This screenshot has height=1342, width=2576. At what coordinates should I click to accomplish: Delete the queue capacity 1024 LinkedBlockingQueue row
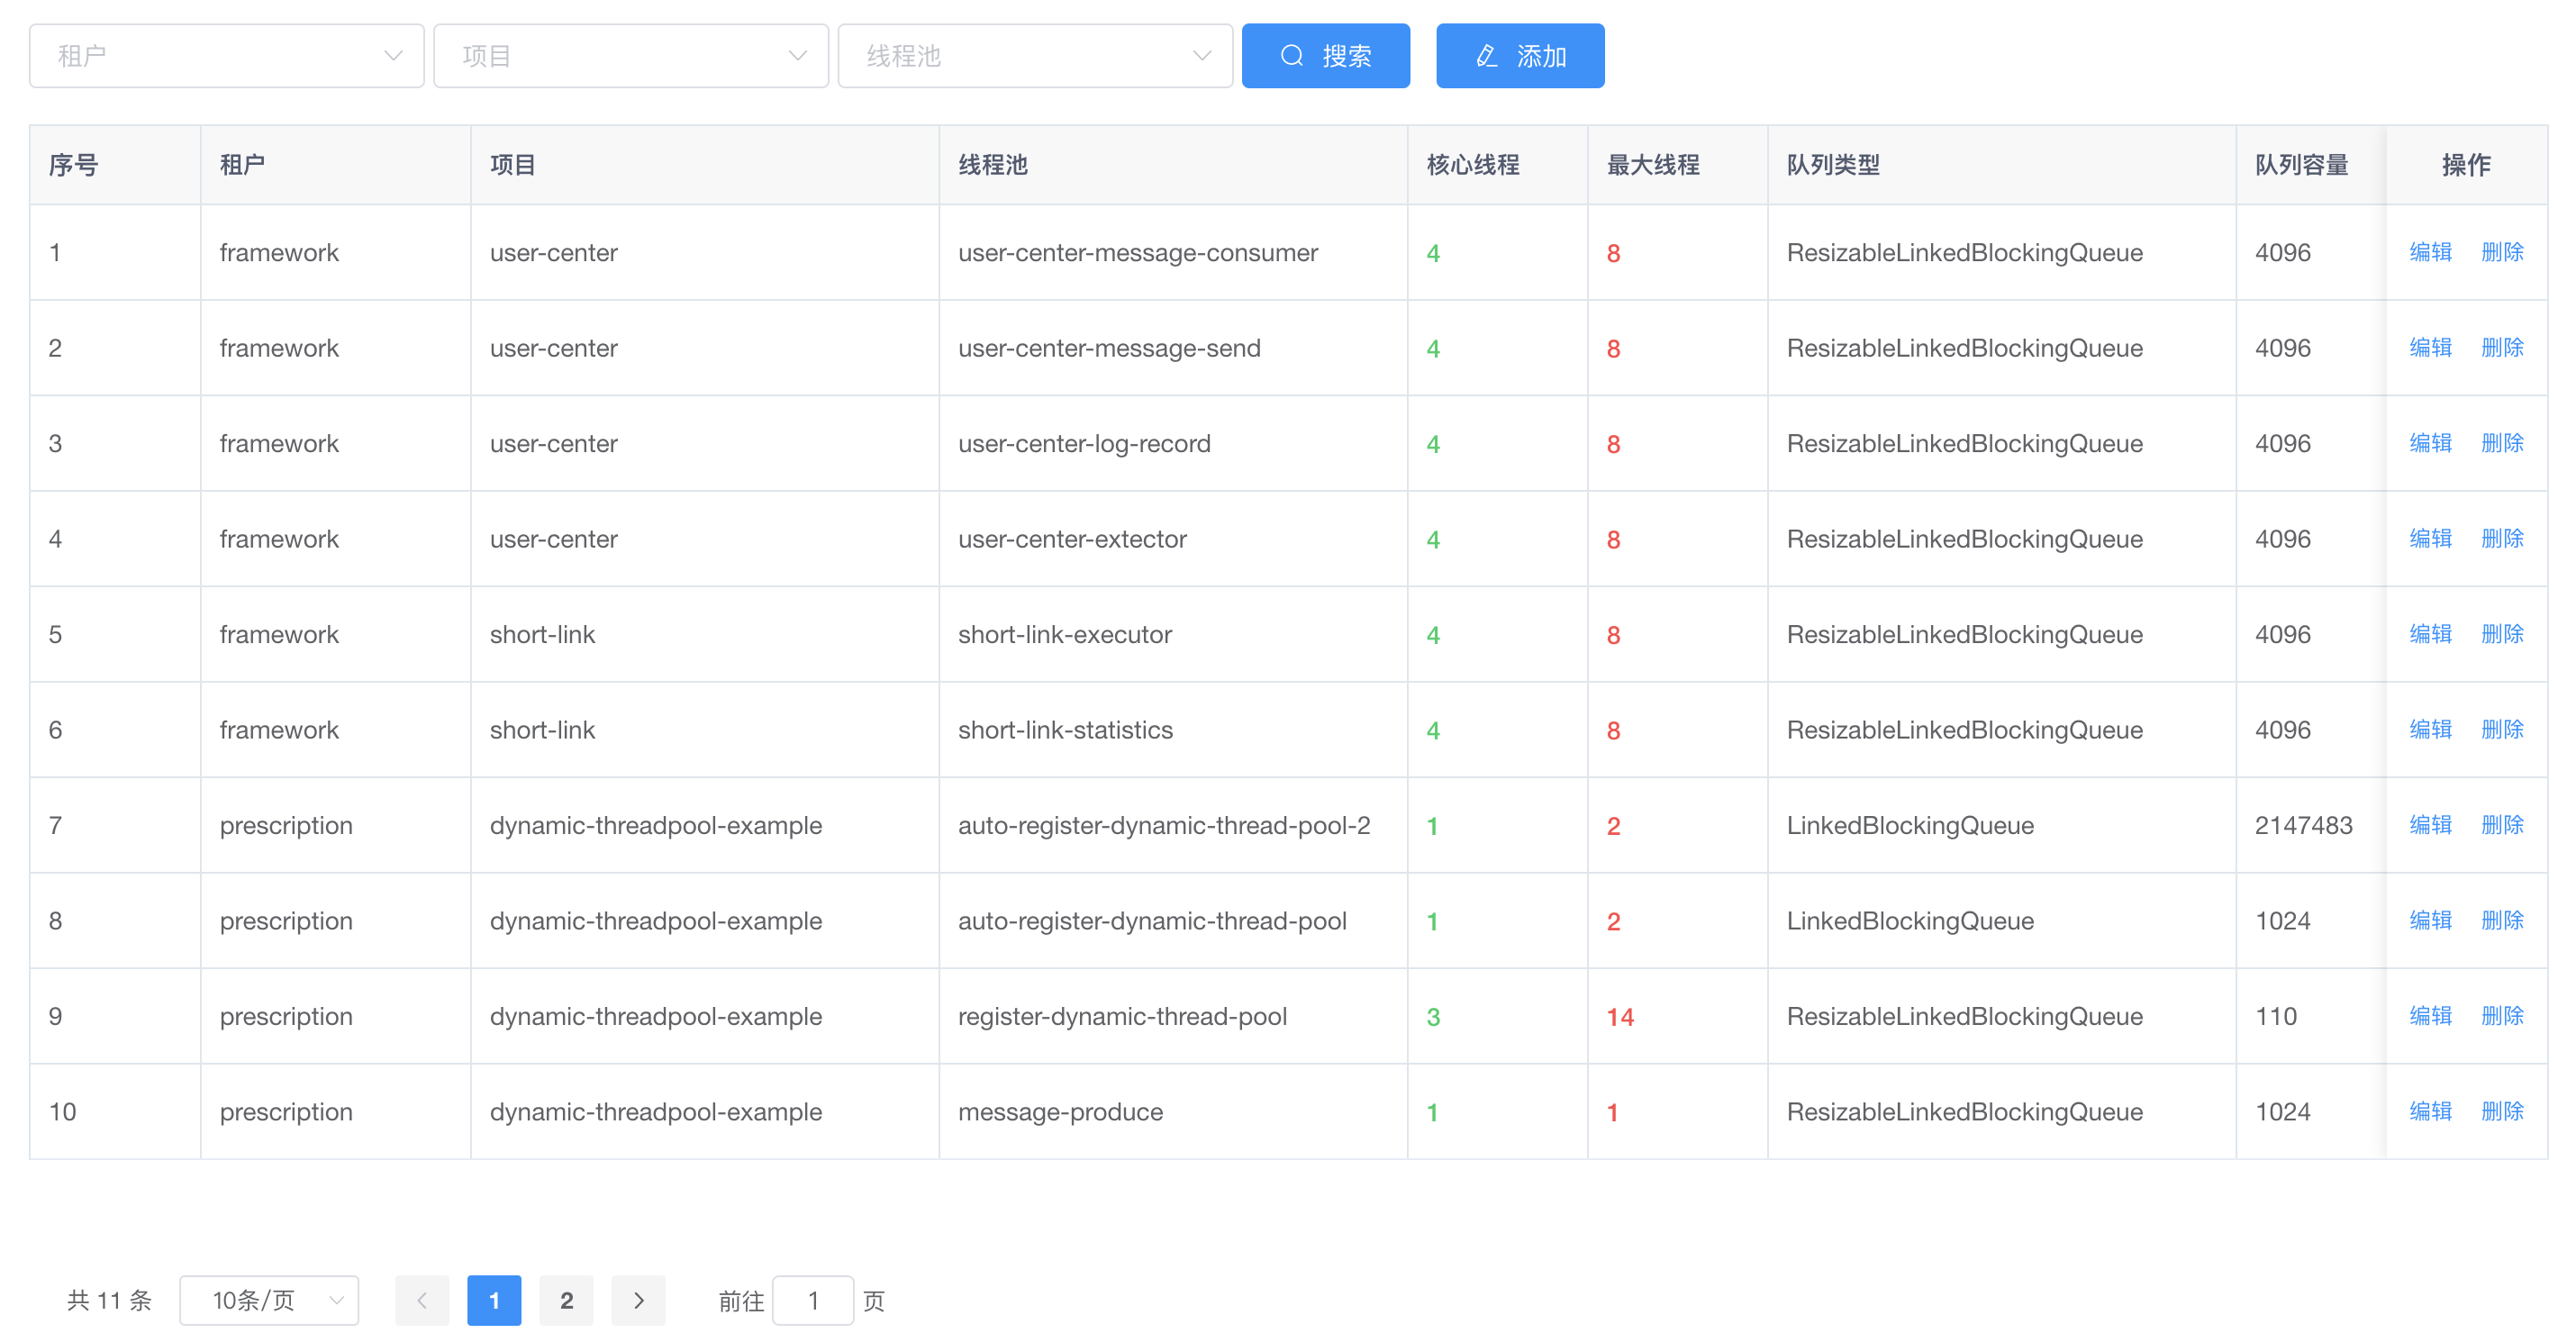2502,921
